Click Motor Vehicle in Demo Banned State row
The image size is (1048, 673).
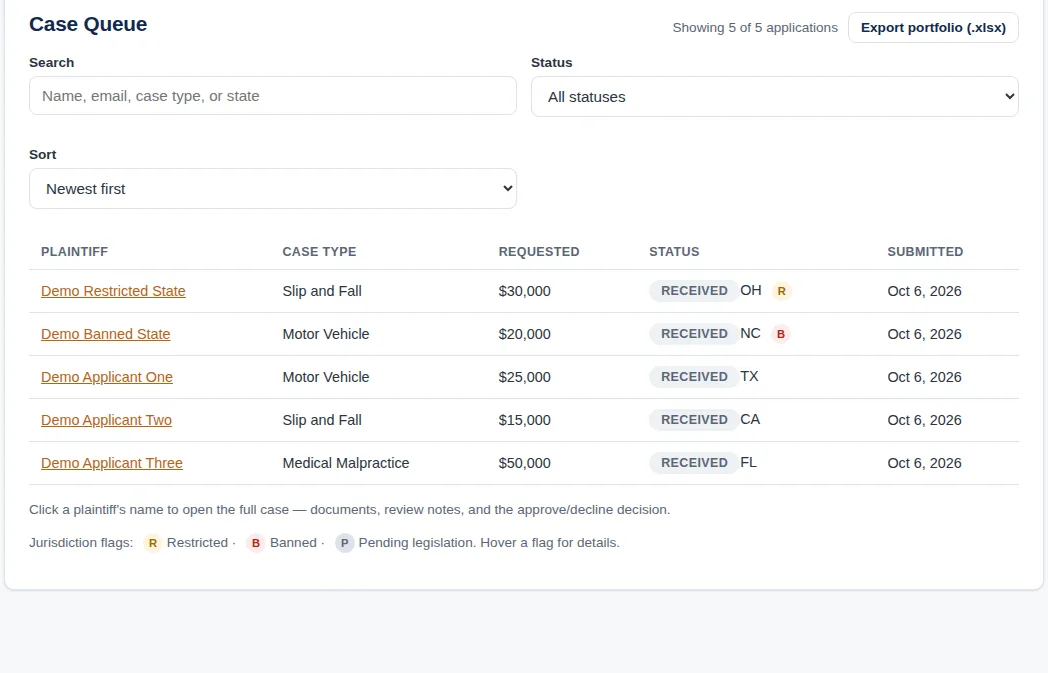325,334
